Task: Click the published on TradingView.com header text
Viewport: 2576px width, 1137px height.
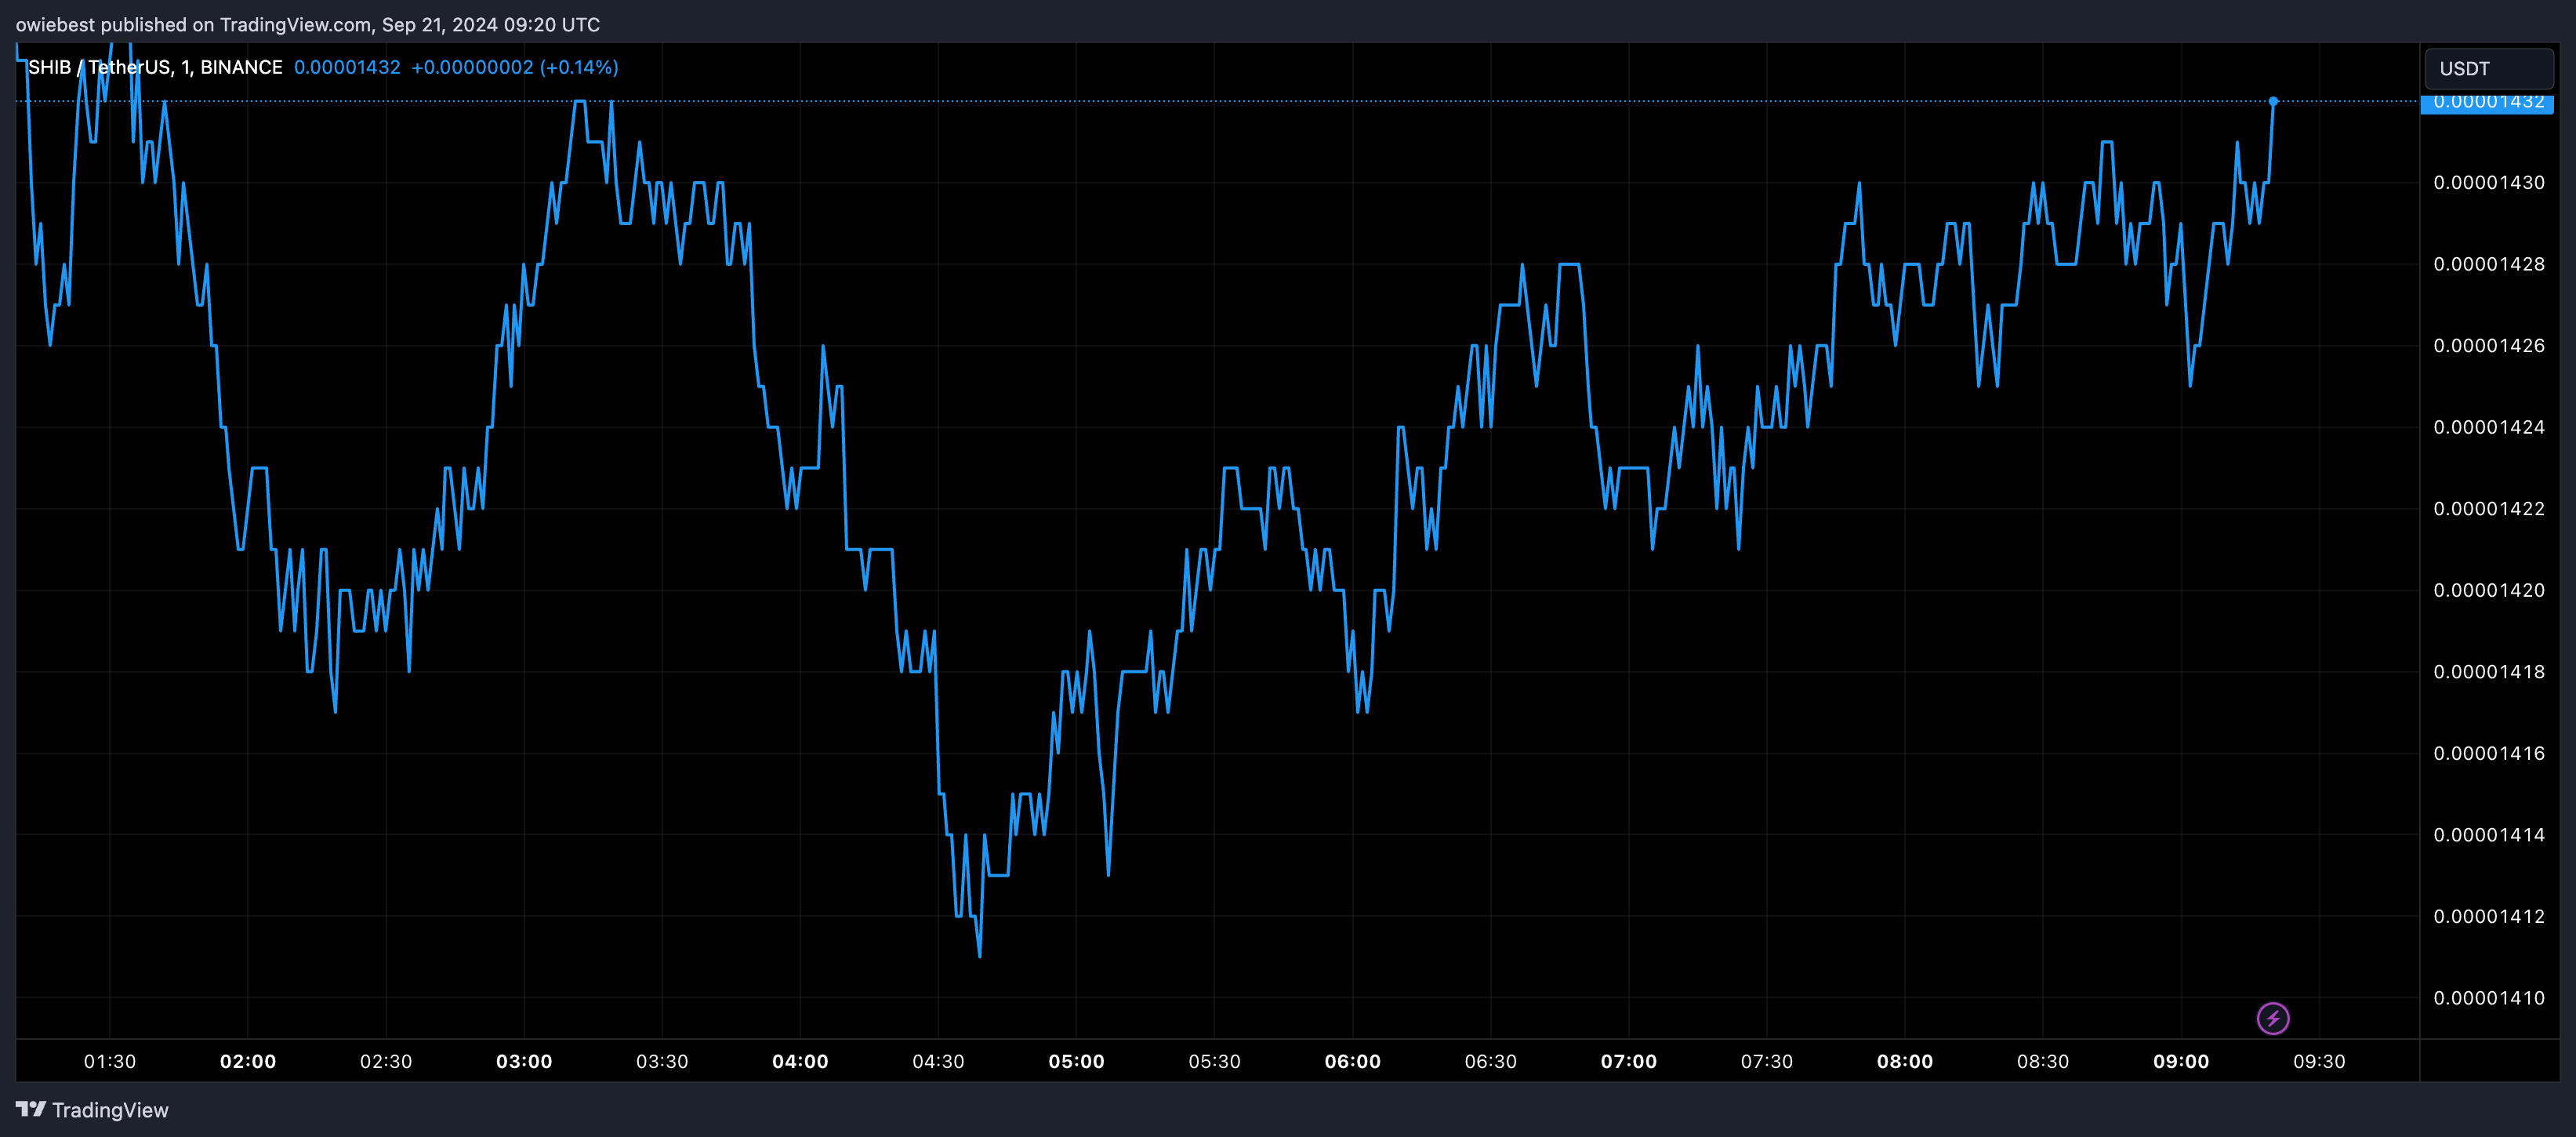Action: (308, 24)
